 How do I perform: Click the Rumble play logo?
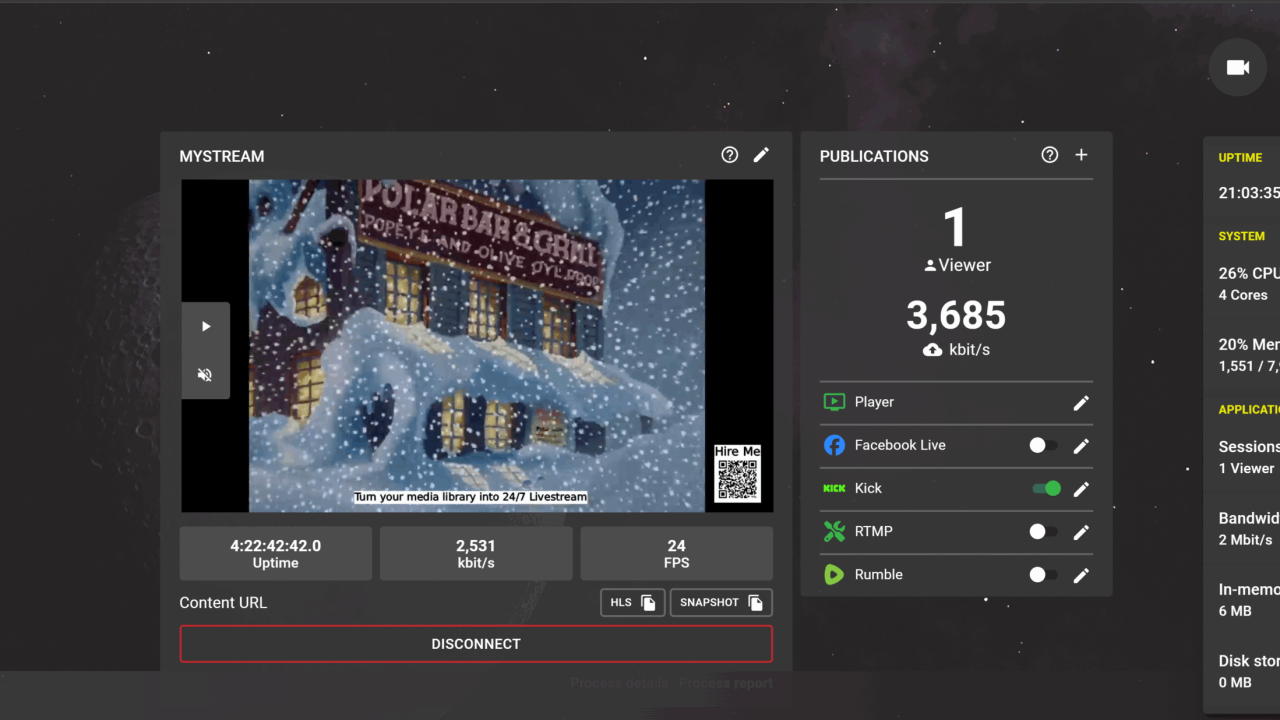click(x=834, y=574)
